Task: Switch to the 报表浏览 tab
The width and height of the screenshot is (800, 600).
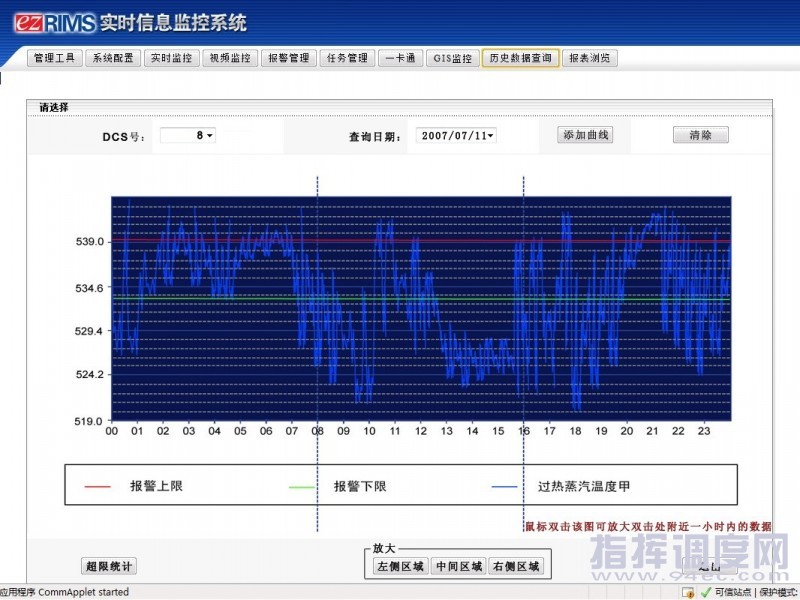Action: pyautogui.click(x=589, y=58)
